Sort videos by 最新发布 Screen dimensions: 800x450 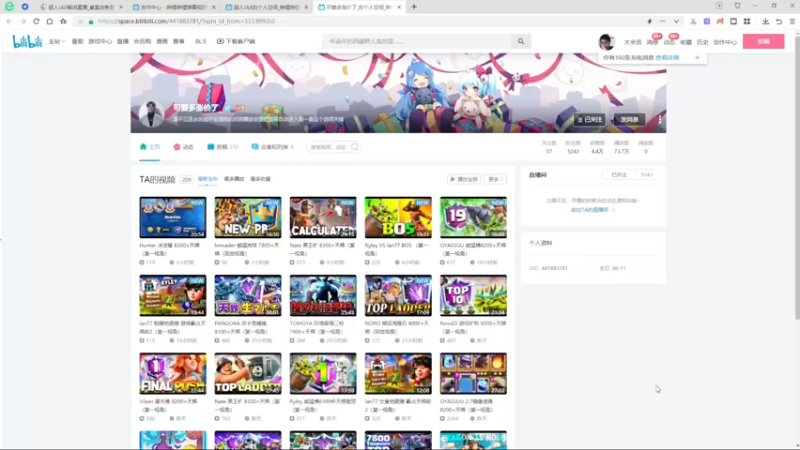[208, 179]
